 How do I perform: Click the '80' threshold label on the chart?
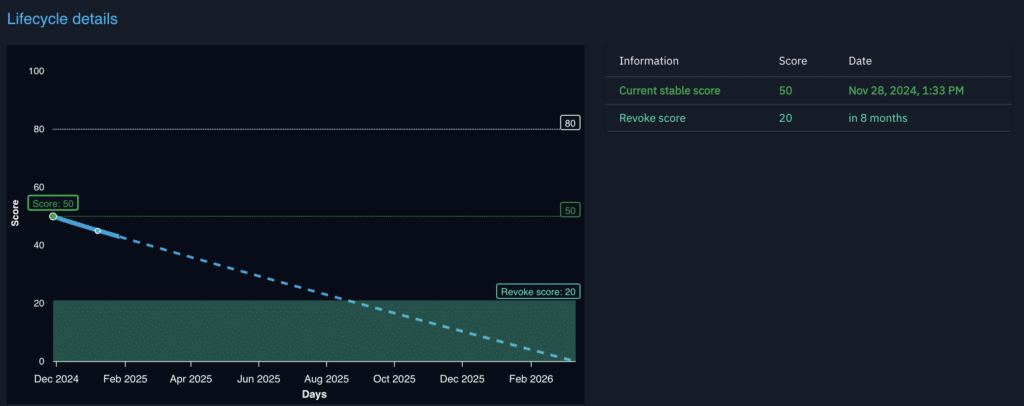[570, 124]
